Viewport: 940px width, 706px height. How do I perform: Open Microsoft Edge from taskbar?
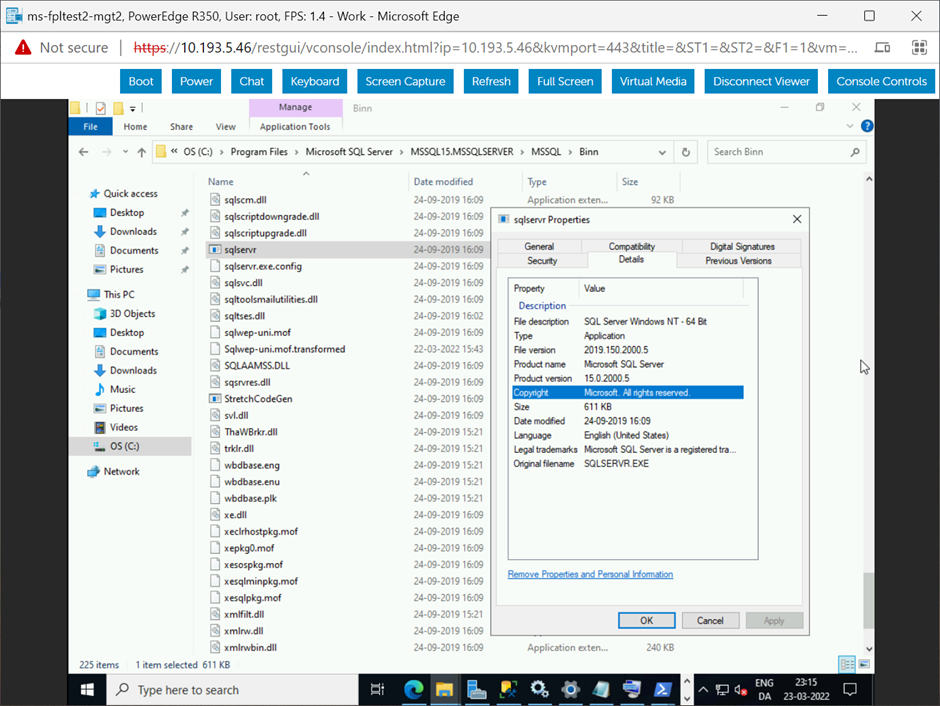point(413,690)
